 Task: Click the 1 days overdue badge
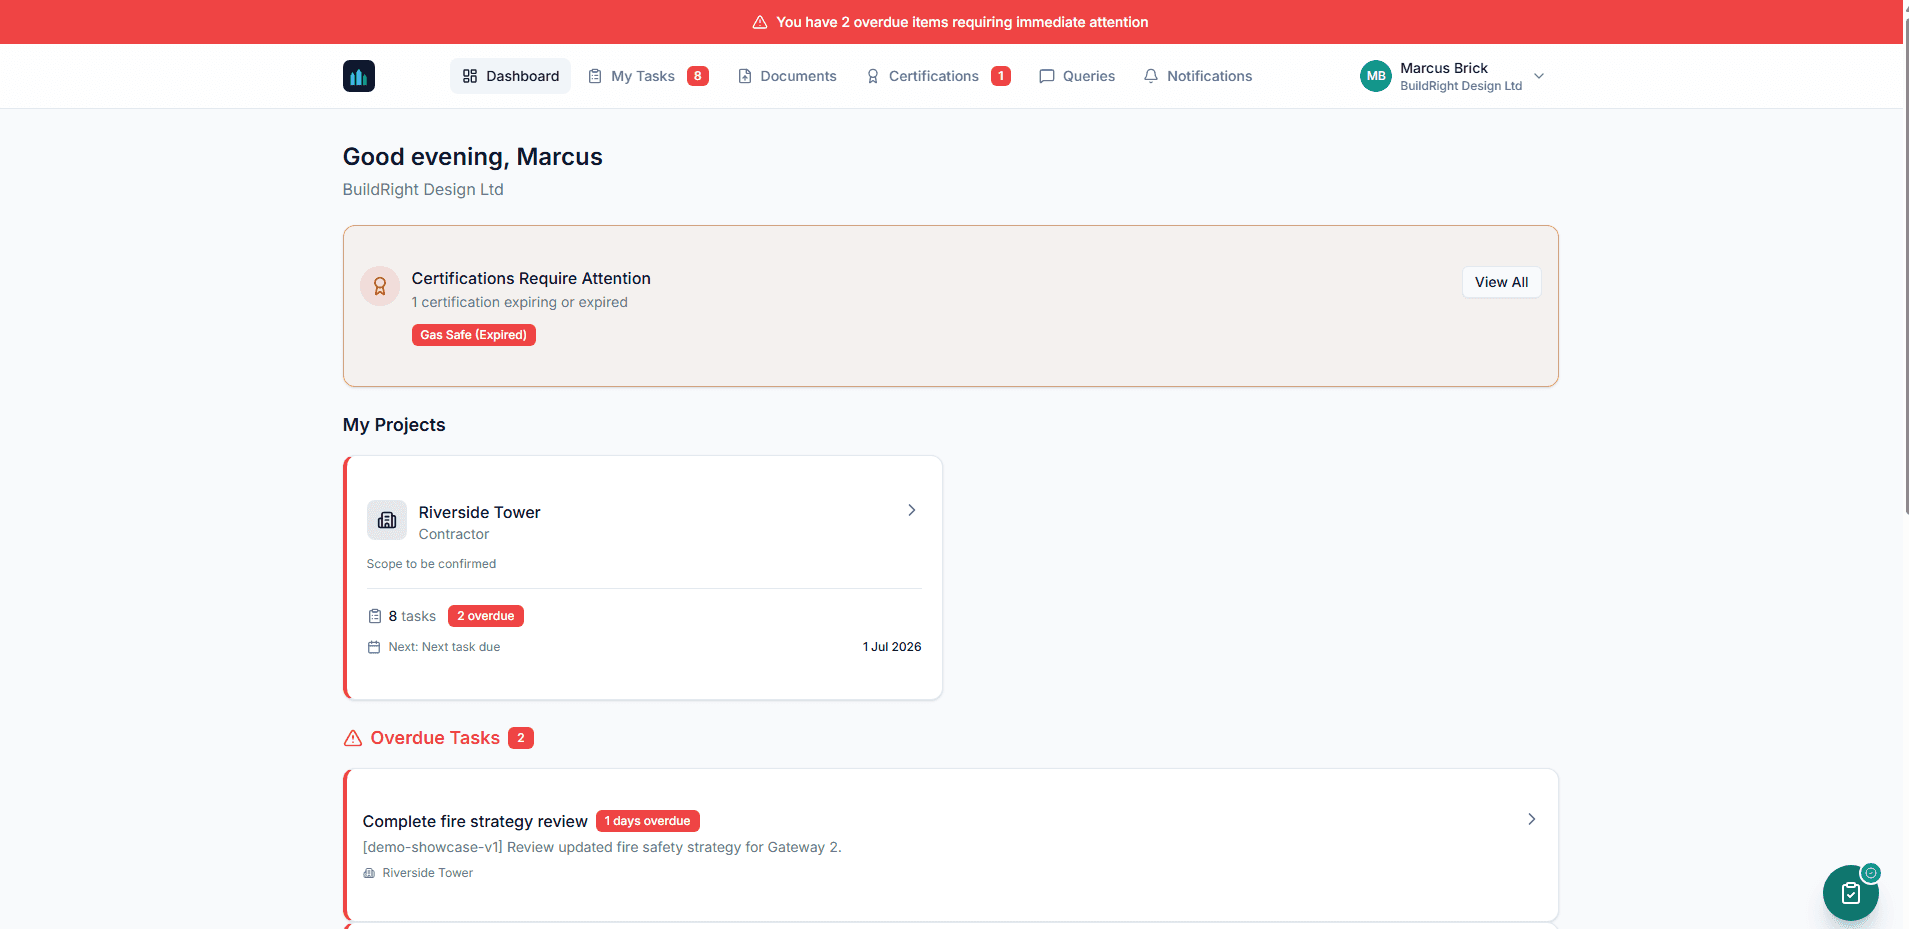tap(647, 821)
